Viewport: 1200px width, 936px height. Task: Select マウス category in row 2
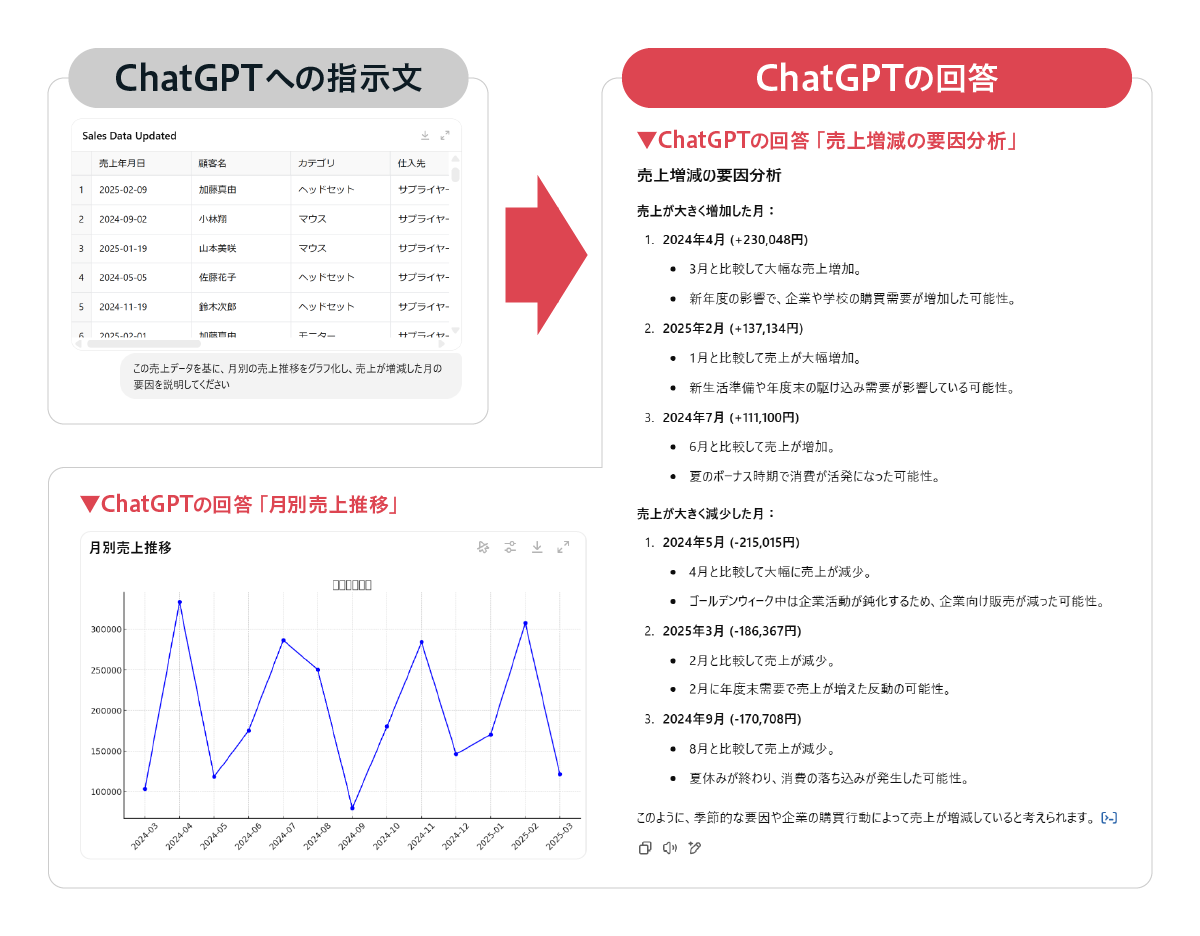click(x=341, y=218)
